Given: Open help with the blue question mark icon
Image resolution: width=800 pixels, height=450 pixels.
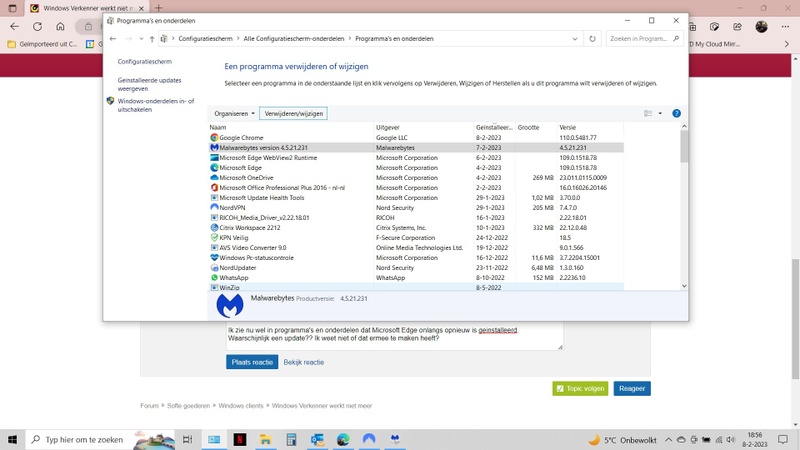Looking at the screenshot, I should [x=677, y=113].
